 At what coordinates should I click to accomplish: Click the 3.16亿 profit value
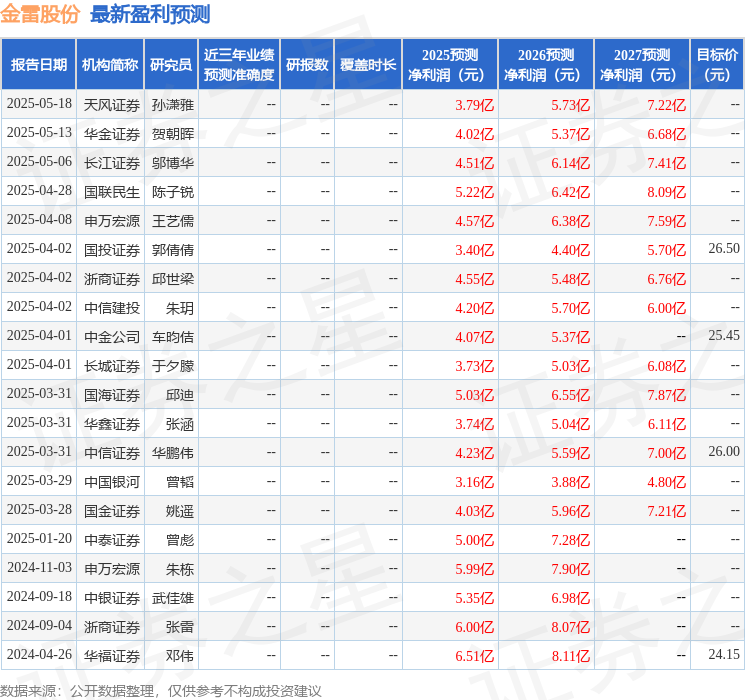tap(474, 482)
